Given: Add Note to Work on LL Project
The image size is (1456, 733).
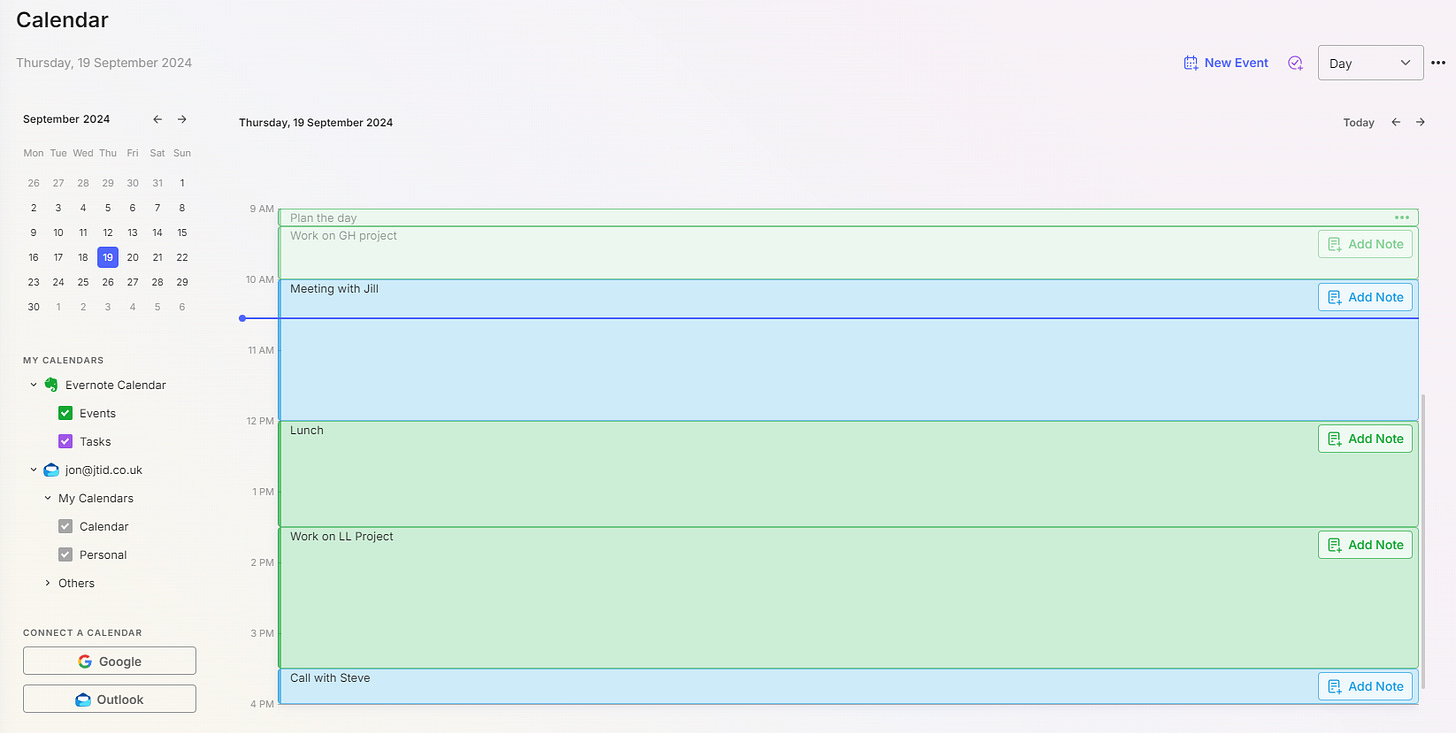Looking at the screenshot, I should click(x=1365, y=545).
